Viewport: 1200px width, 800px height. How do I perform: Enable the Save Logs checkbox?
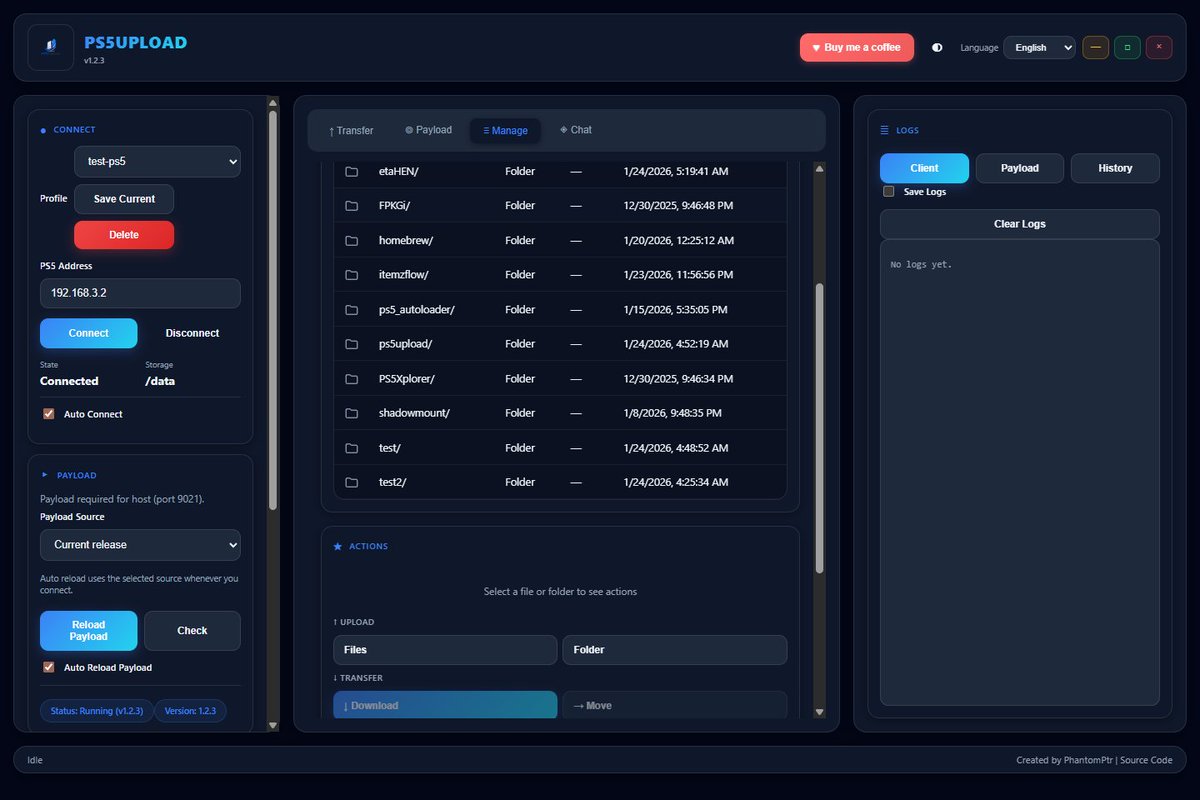tap(888, 191)
